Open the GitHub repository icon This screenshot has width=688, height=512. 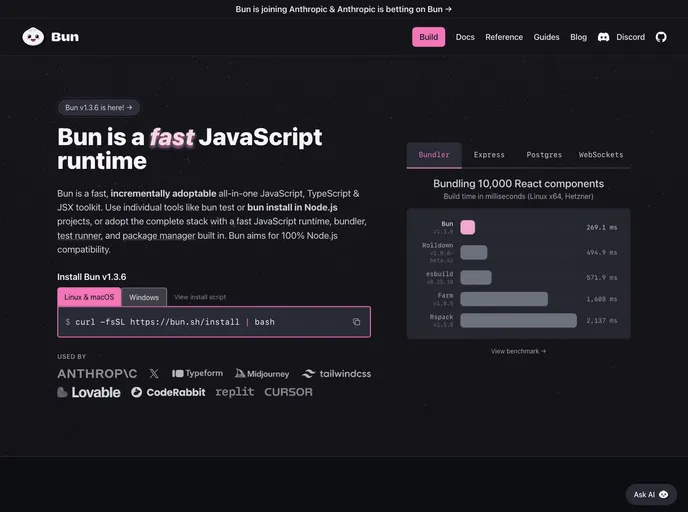pos(661,37)
